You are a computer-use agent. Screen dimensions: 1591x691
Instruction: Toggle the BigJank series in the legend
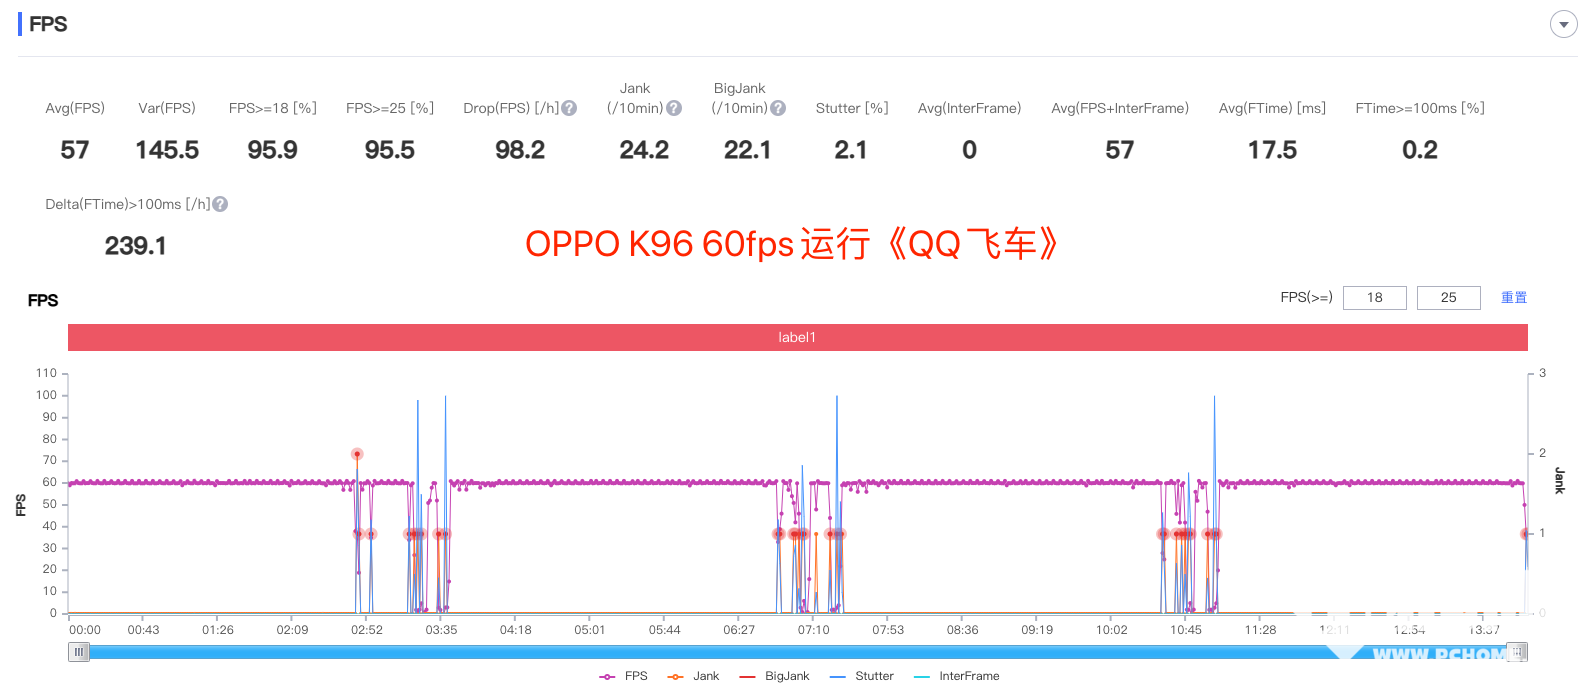pos(775,676)
